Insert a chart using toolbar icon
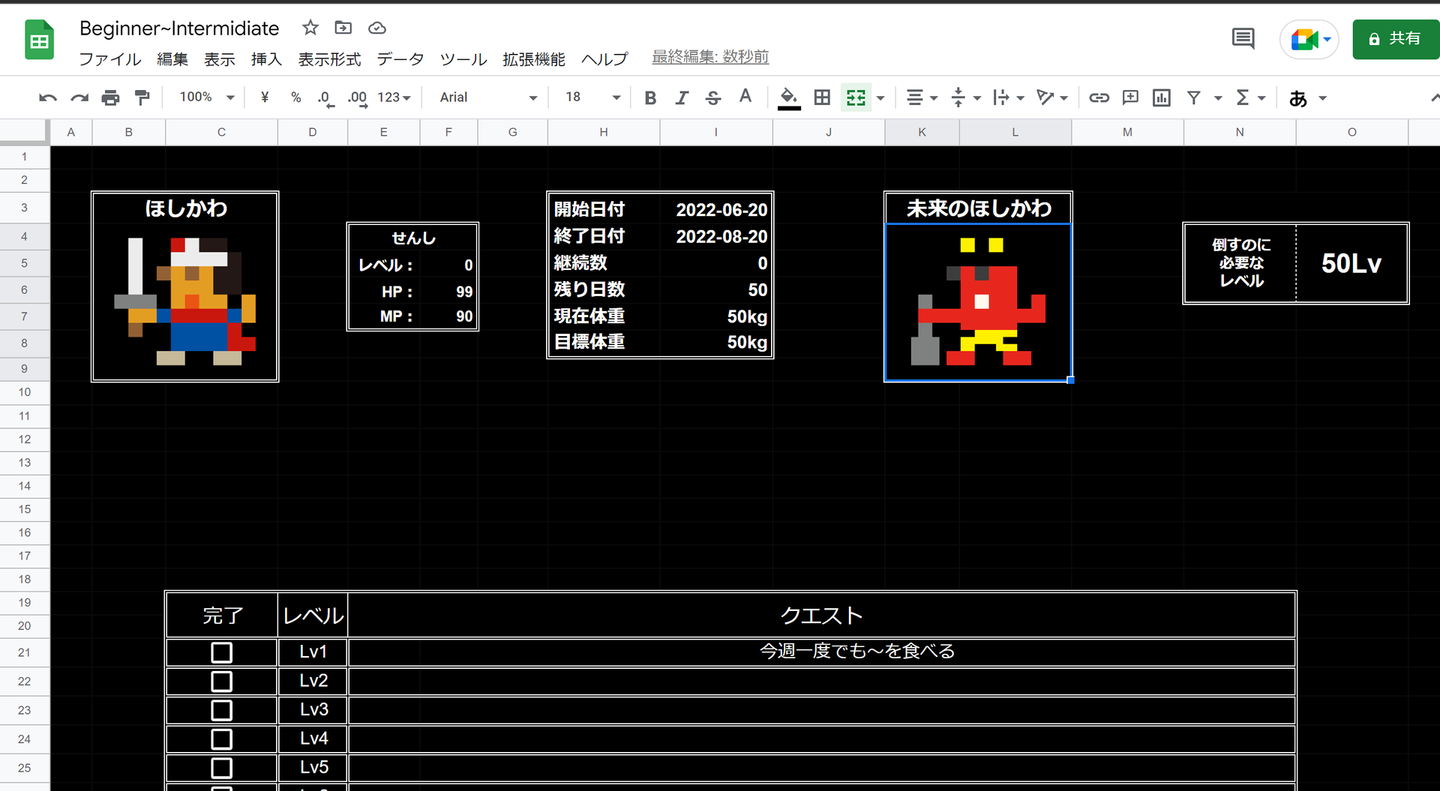Screen dimensions: 1440x791 pyautogui.click(x=1161, y=97)
